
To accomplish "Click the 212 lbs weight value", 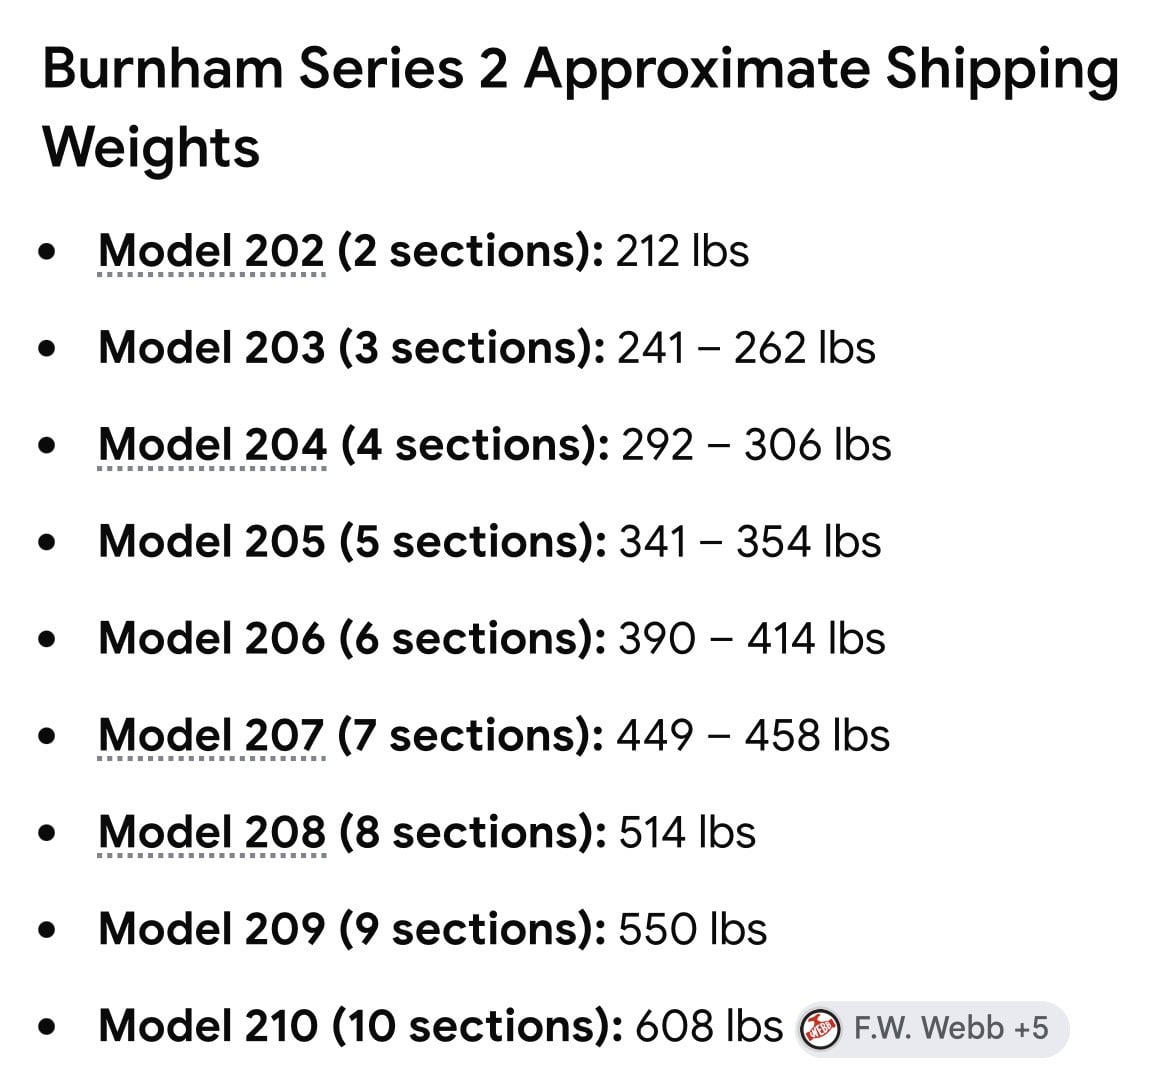I will click(x=682, y=251).
